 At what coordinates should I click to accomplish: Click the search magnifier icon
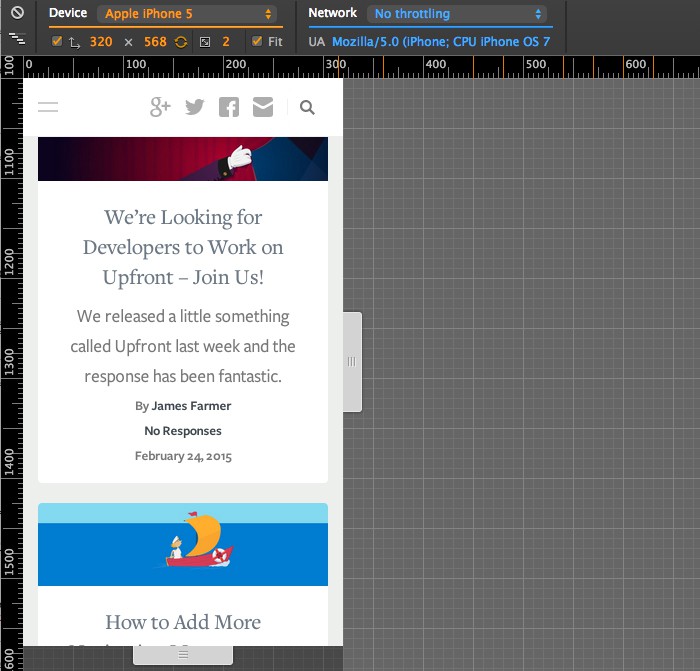307,107
